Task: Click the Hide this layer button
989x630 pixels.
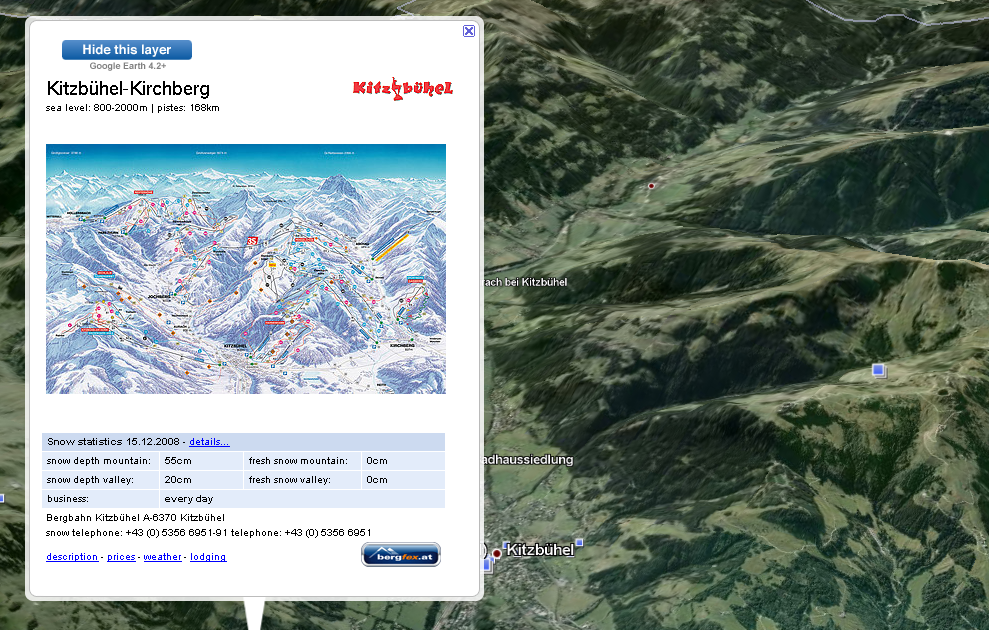Action: (x=127, y=50)
